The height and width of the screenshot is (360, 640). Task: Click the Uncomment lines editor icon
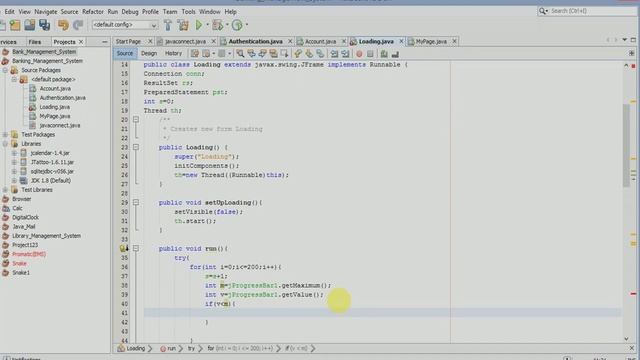tap(395, 54)
